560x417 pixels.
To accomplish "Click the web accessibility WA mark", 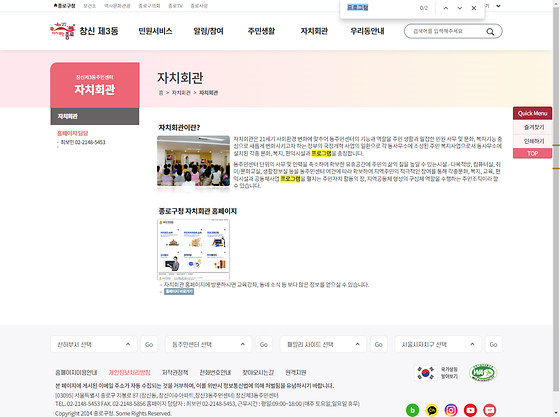I will [483, 373].
